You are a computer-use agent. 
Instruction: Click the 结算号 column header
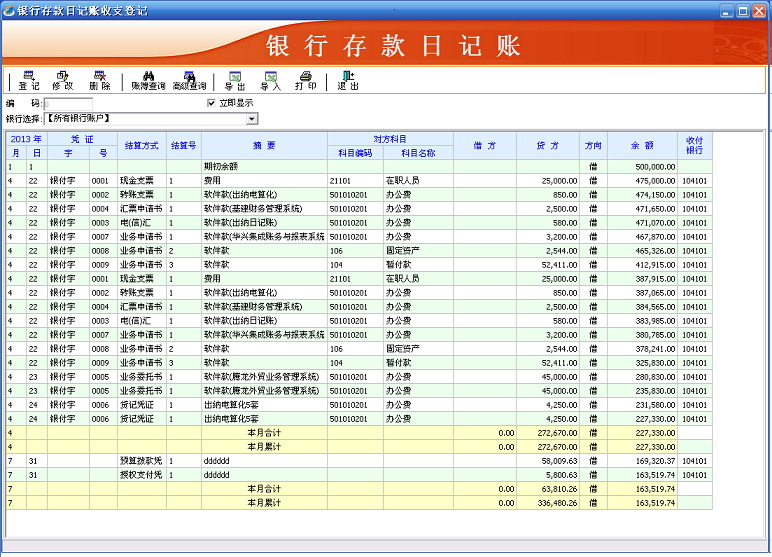[184, 146]
